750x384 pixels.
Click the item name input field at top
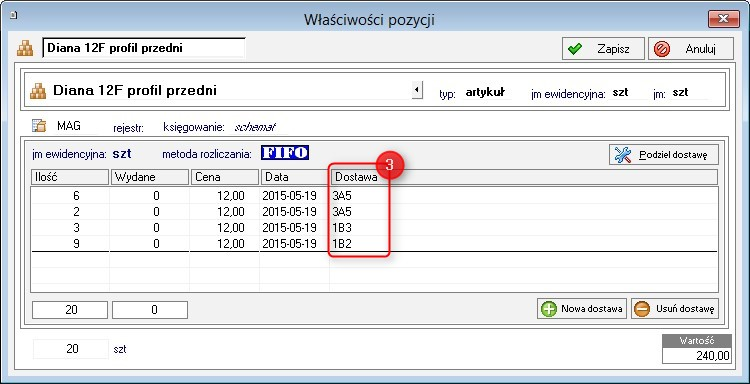coord(143,48)
